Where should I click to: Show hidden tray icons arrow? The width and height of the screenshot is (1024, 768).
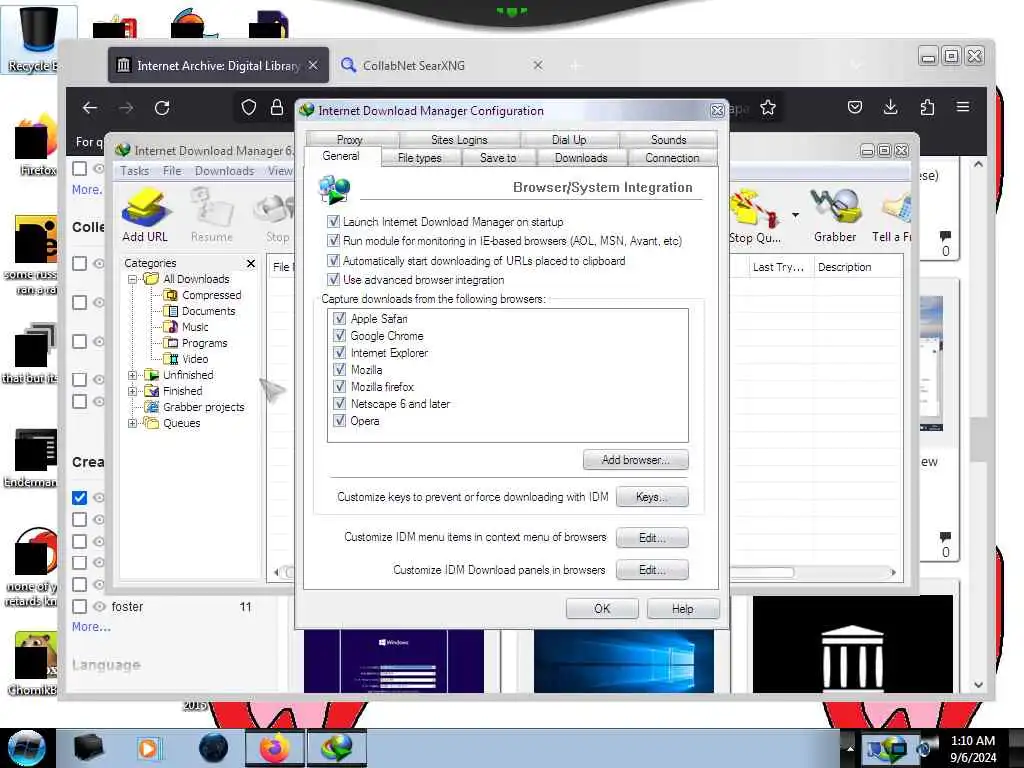point(850,748)
